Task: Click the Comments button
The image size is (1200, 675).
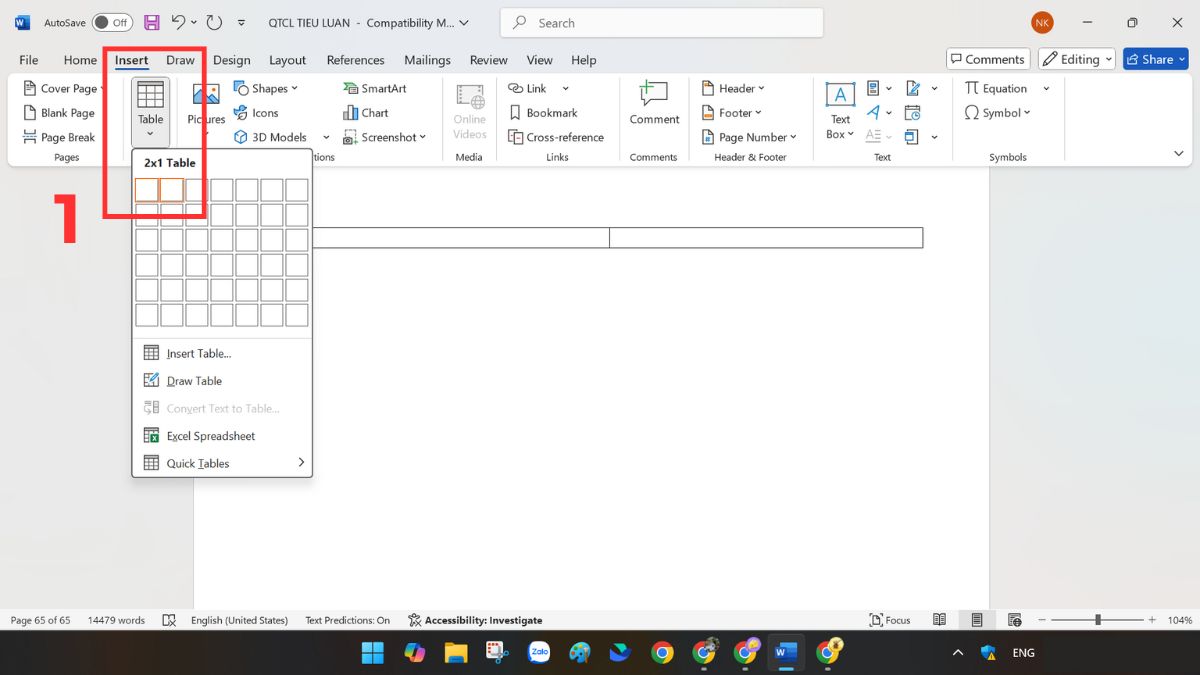Action: (x=988, y=59)
